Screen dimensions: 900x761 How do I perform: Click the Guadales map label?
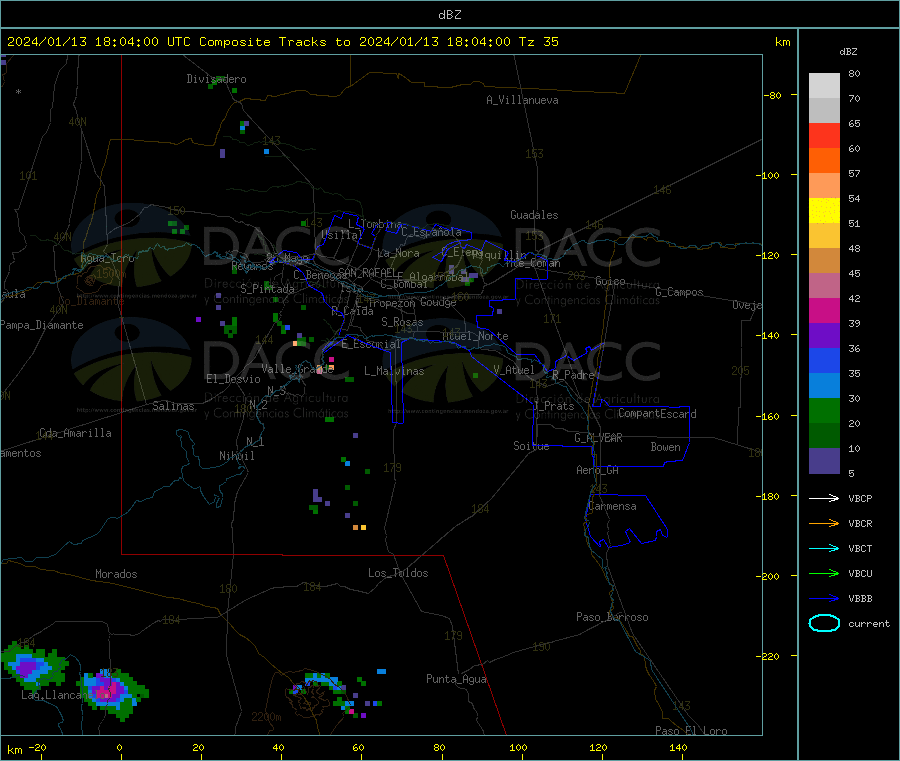(534, 215)
